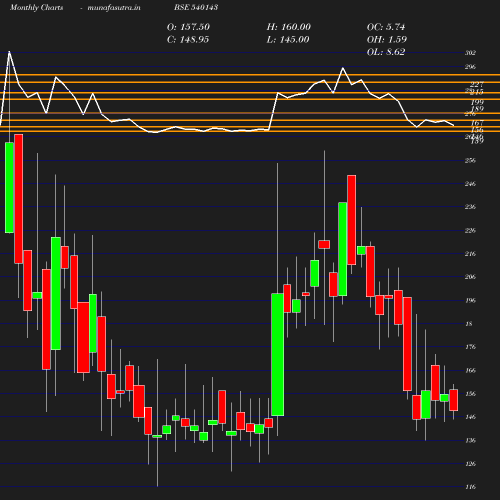500x500 pixels.
Task: Click the tall green candle rising from 146
Action: click(x=278, y=355)
